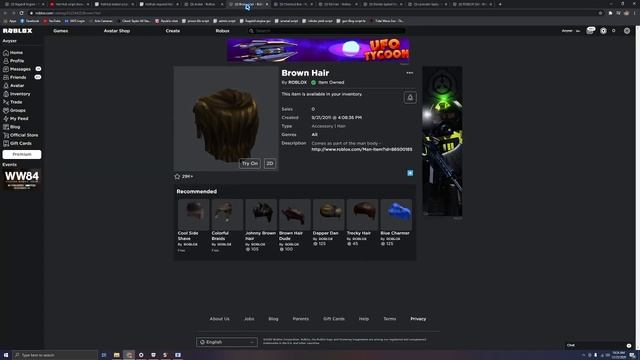Open the Man item link in the description
The image size is (640, 360).
click(x=362, y=149)
